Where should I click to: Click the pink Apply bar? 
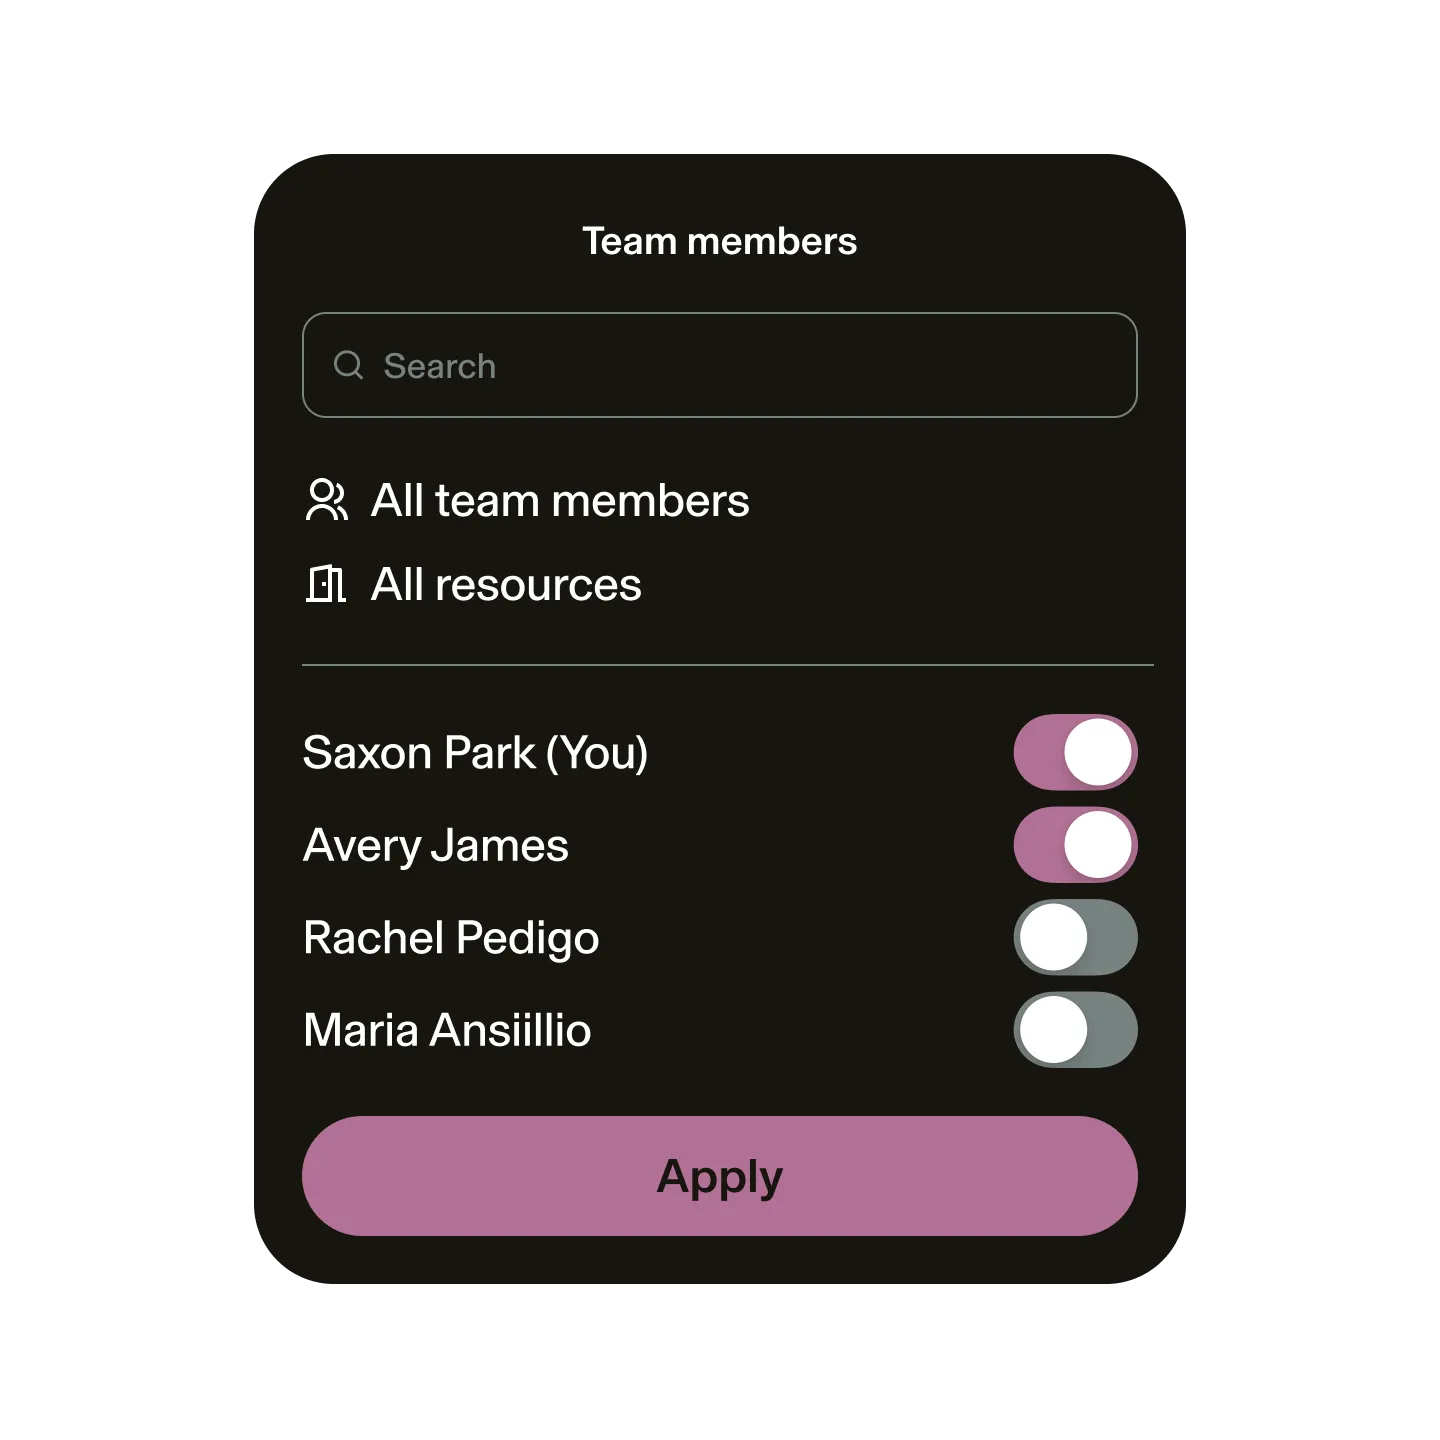[720, 1178]
